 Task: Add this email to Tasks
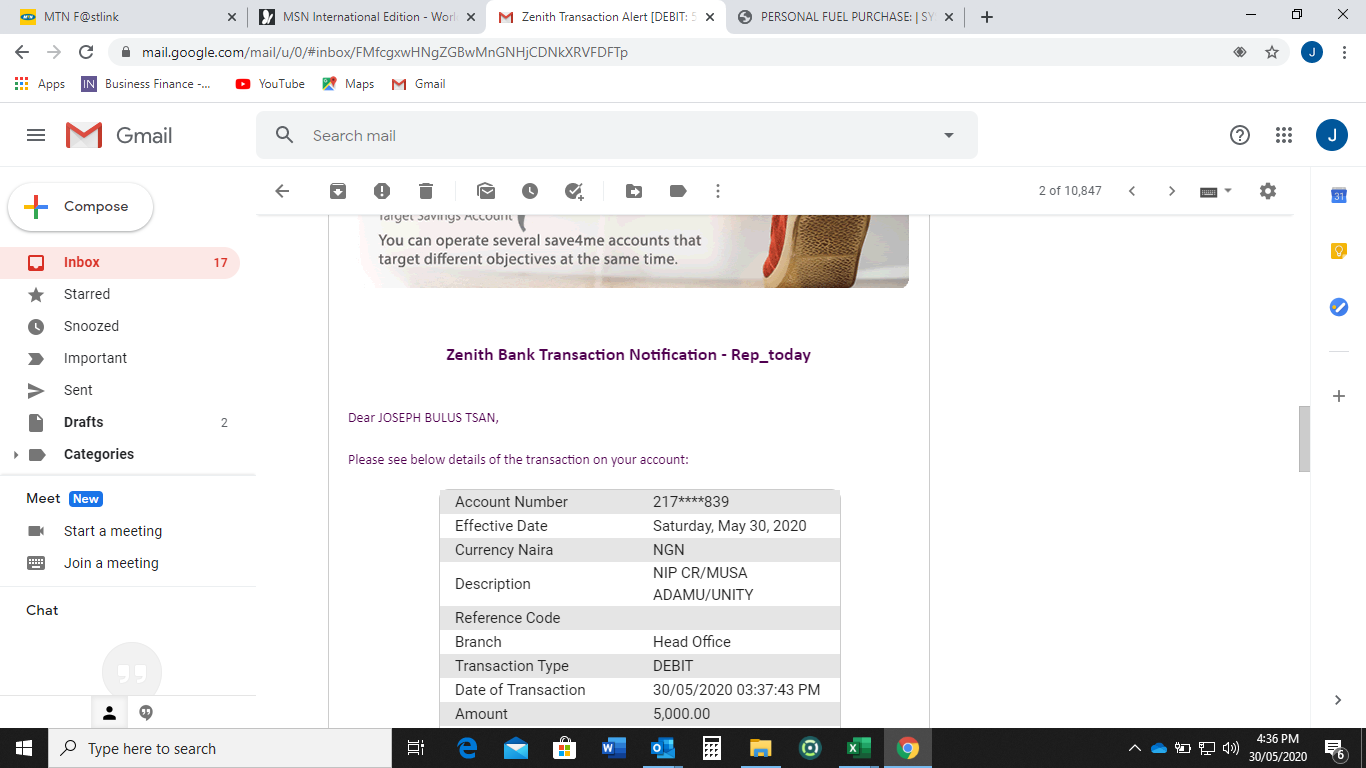[574, 191]
